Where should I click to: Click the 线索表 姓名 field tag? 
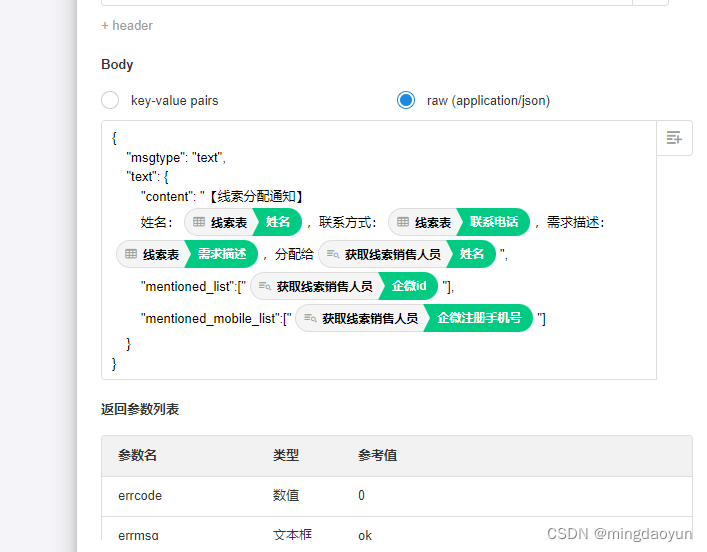(x=243, y=222)
